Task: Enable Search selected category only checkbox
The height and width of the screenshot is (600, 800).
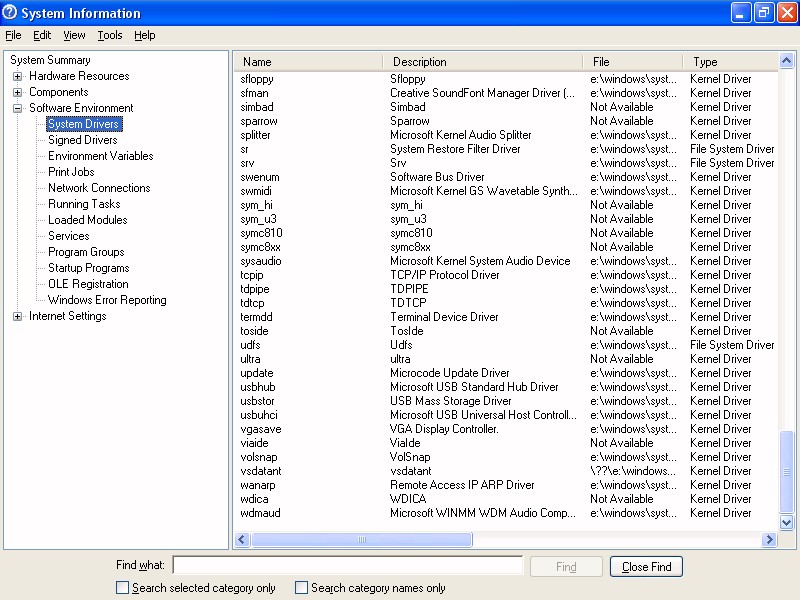Action: pyautogui.click(x=122, y=588)
